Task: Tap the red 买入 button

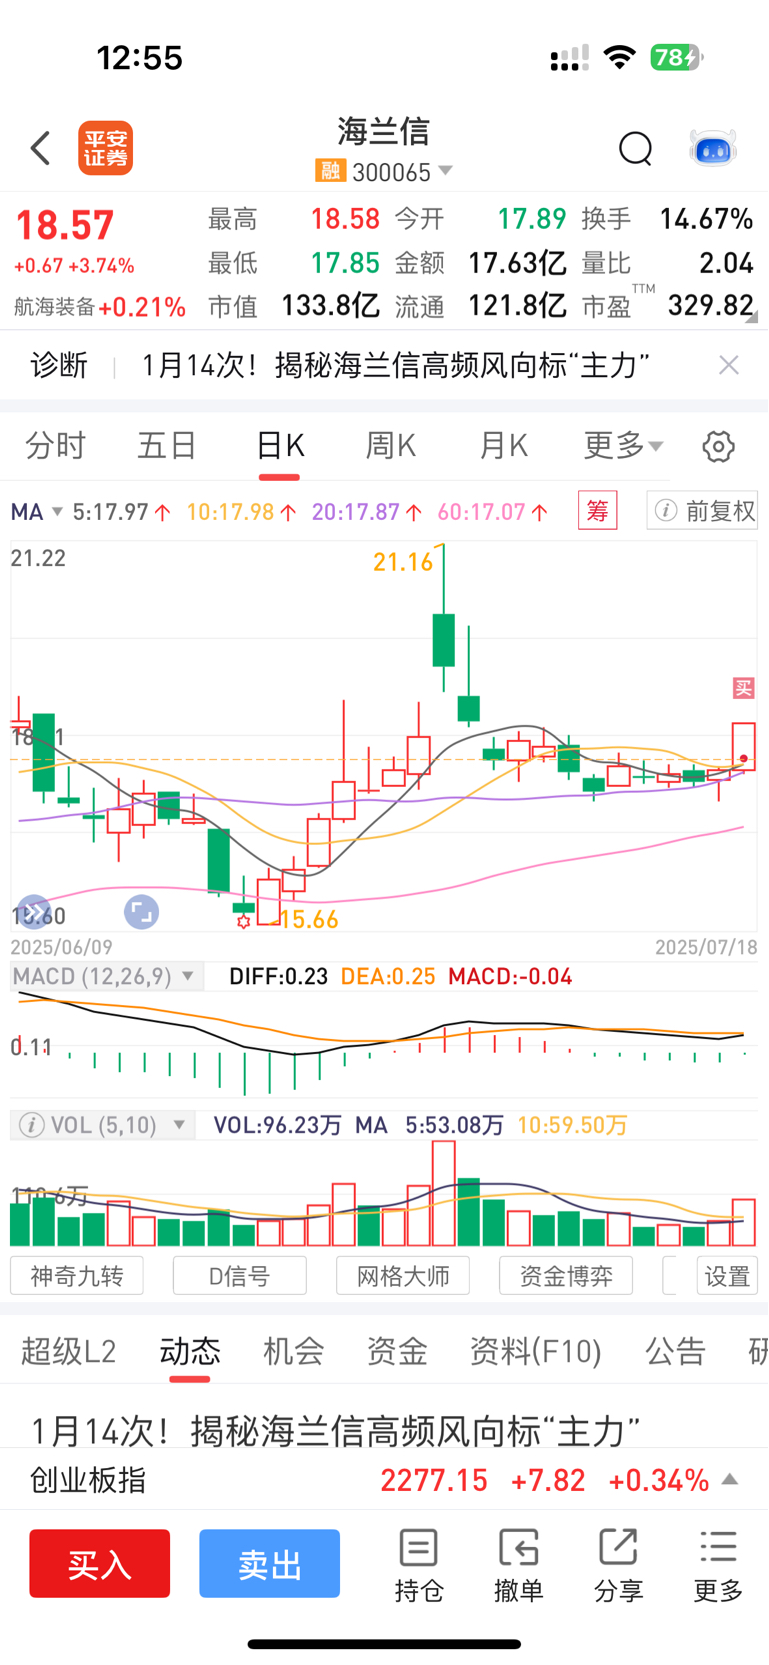Action: point(99,1563)
